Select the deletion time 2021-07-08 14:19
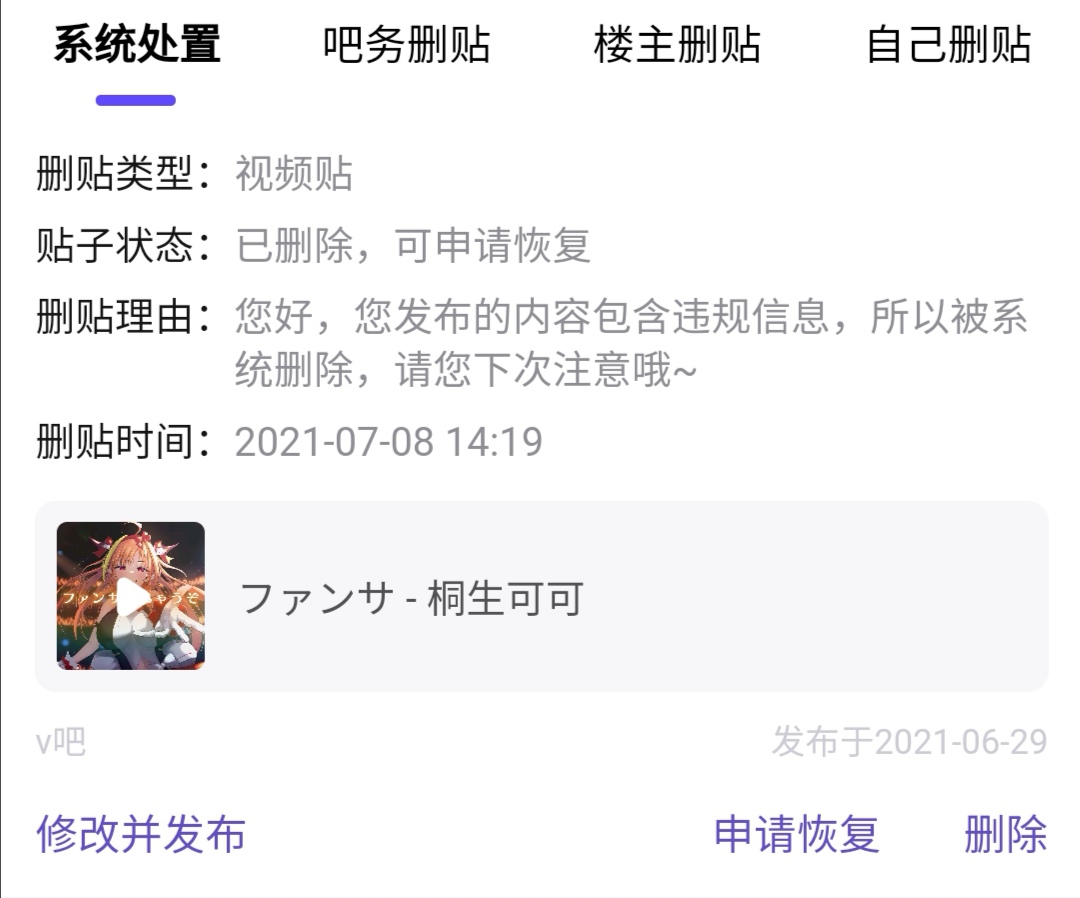This screenshot has height=898, width=1080. coord(388,441)
